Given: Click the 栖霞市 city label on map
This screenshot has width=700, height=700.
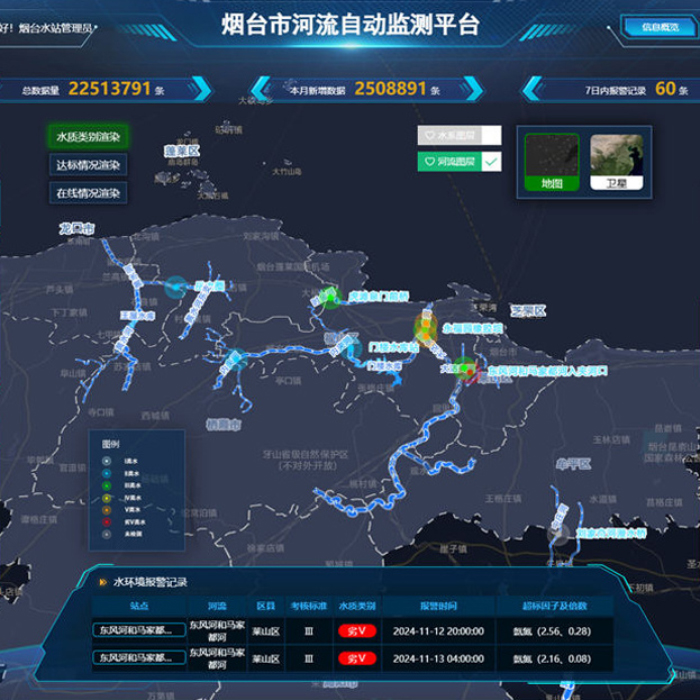Looking at the screenshot, I should pos(224,425).
